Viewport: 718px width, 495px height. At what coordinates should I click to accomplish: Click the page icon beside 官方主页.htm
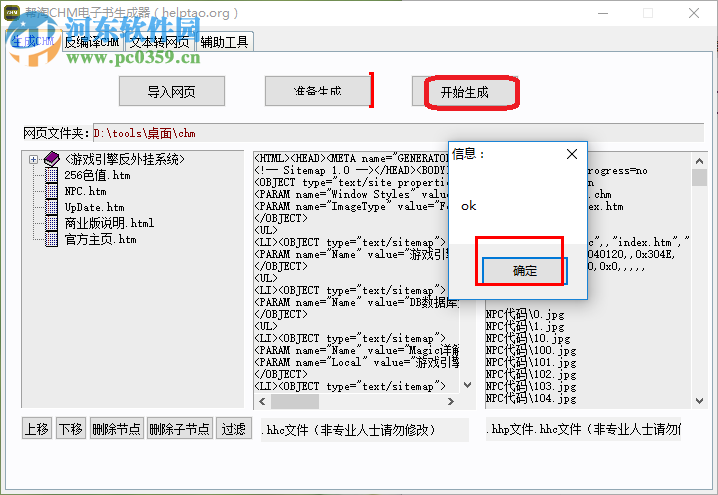[51, 239]
